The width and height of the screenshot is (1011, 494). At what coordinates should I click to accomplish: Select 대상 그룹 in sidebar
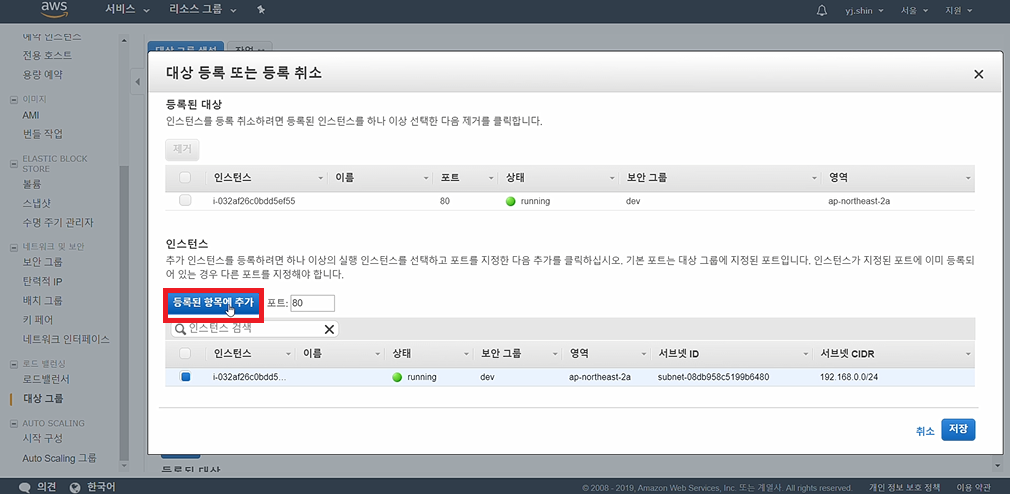[x=43, y=399]
